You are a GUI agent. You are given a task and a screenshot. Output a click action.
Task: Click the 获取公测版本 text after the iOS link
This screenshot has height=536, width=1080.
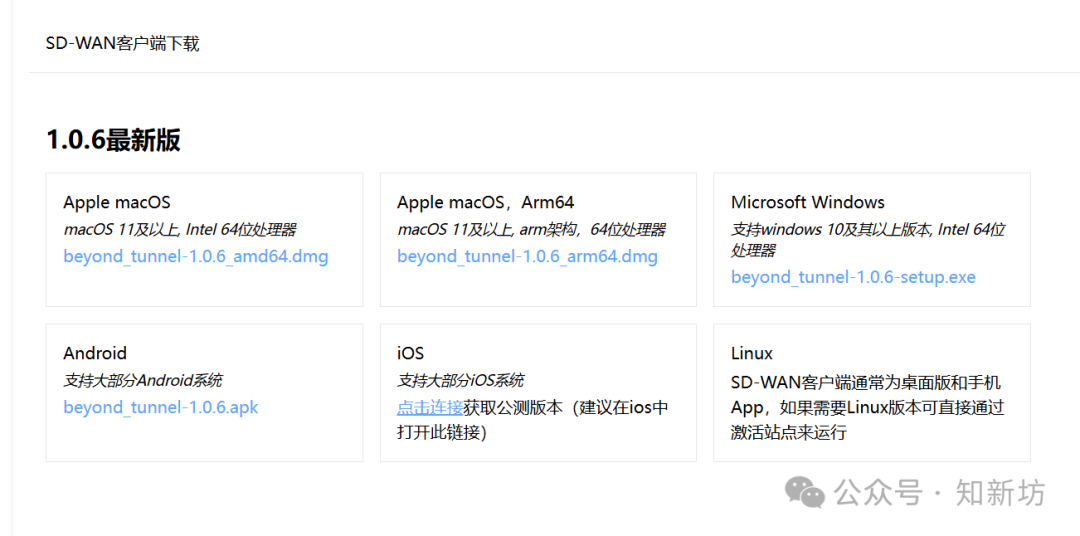click(515, 407)
